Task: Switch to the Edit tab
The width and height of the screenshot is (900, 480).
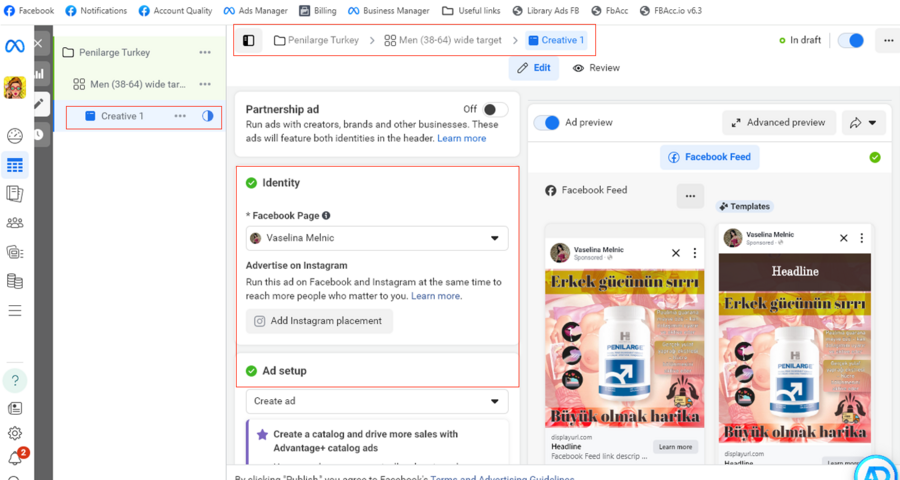Action: point(534,68)
